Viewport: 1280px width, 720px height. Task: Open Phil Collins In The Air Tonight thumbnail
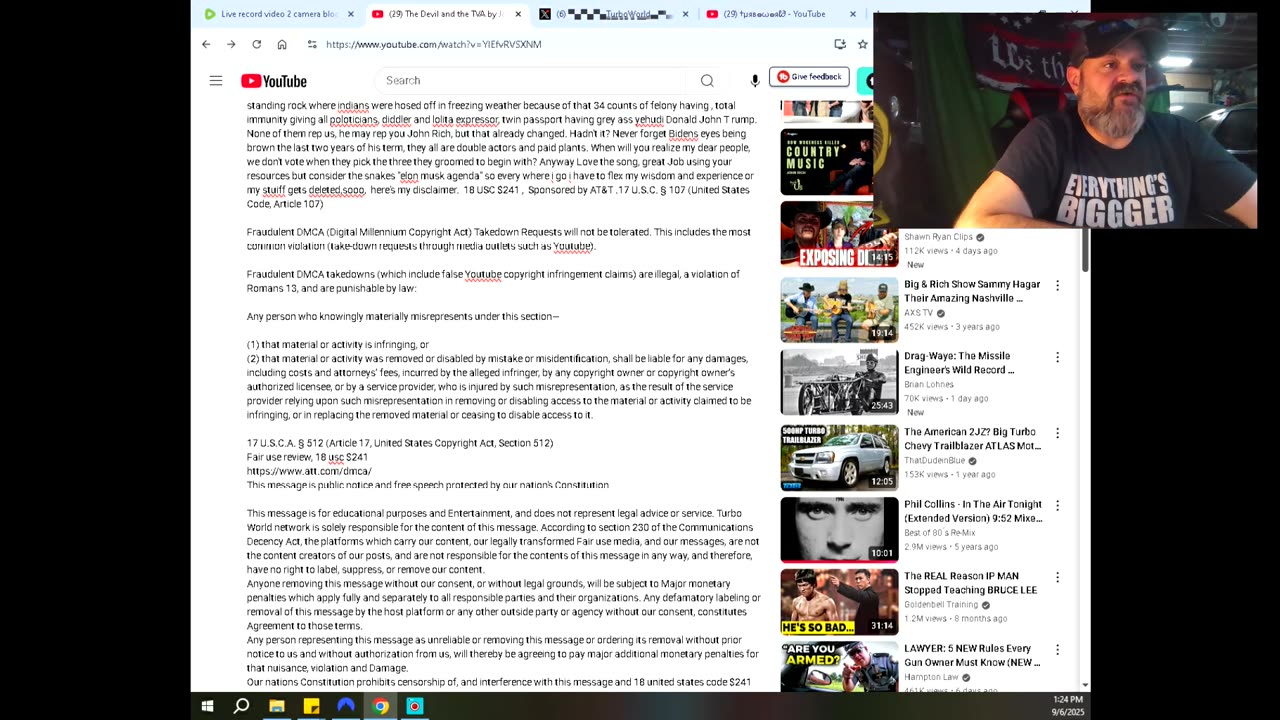pyautogui.click(x=839, y=530)
